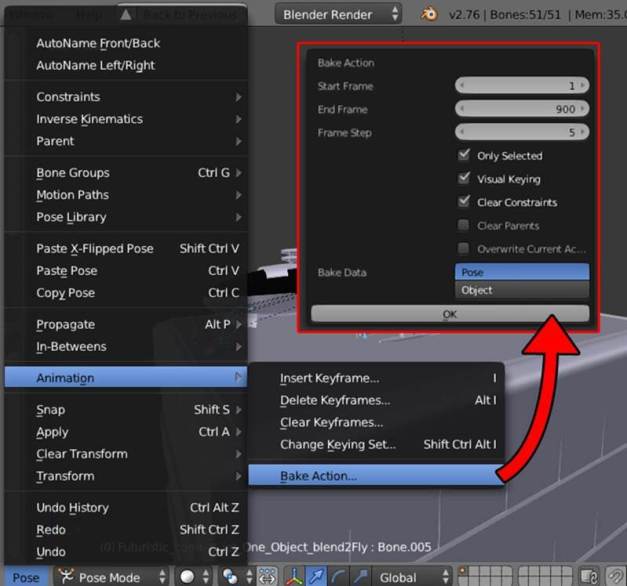Open the Transform submenu
This screenshot has width=627, height=586.
[x=126, y=476]
